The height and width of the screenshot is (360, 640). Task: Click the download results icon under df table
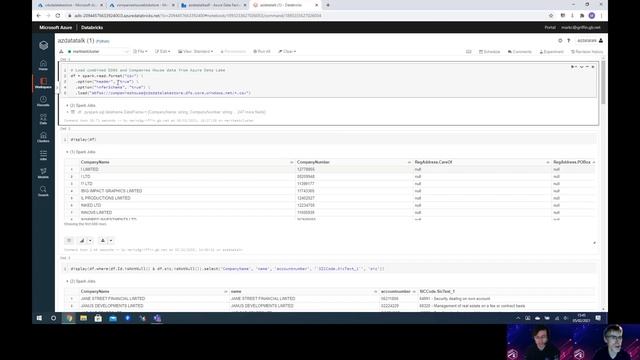pyautogui.click(x=102, y=240)
